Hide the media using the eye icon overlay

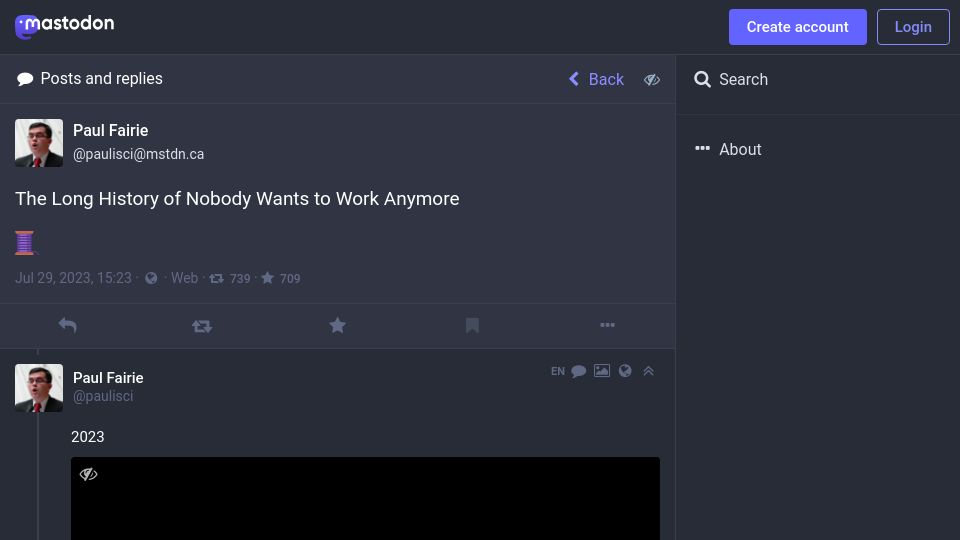tap(88, 474)
